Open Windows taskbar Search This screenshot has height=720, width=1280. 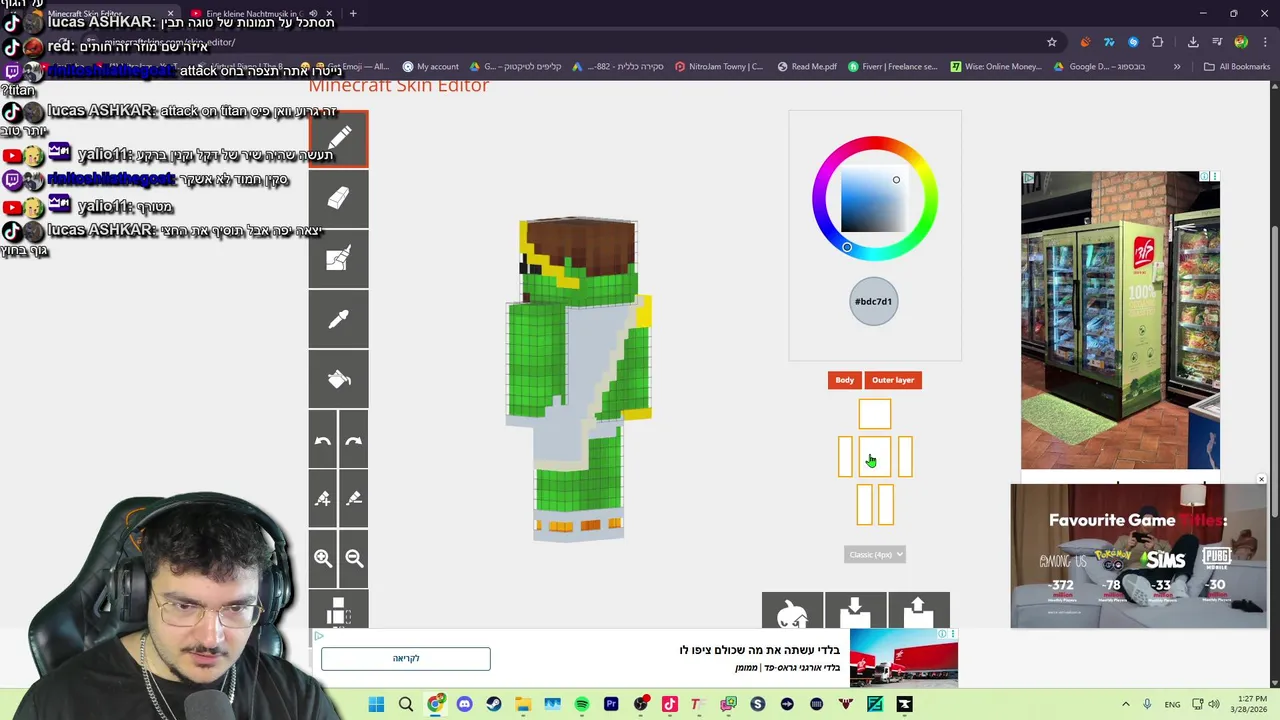pos(406,704)
